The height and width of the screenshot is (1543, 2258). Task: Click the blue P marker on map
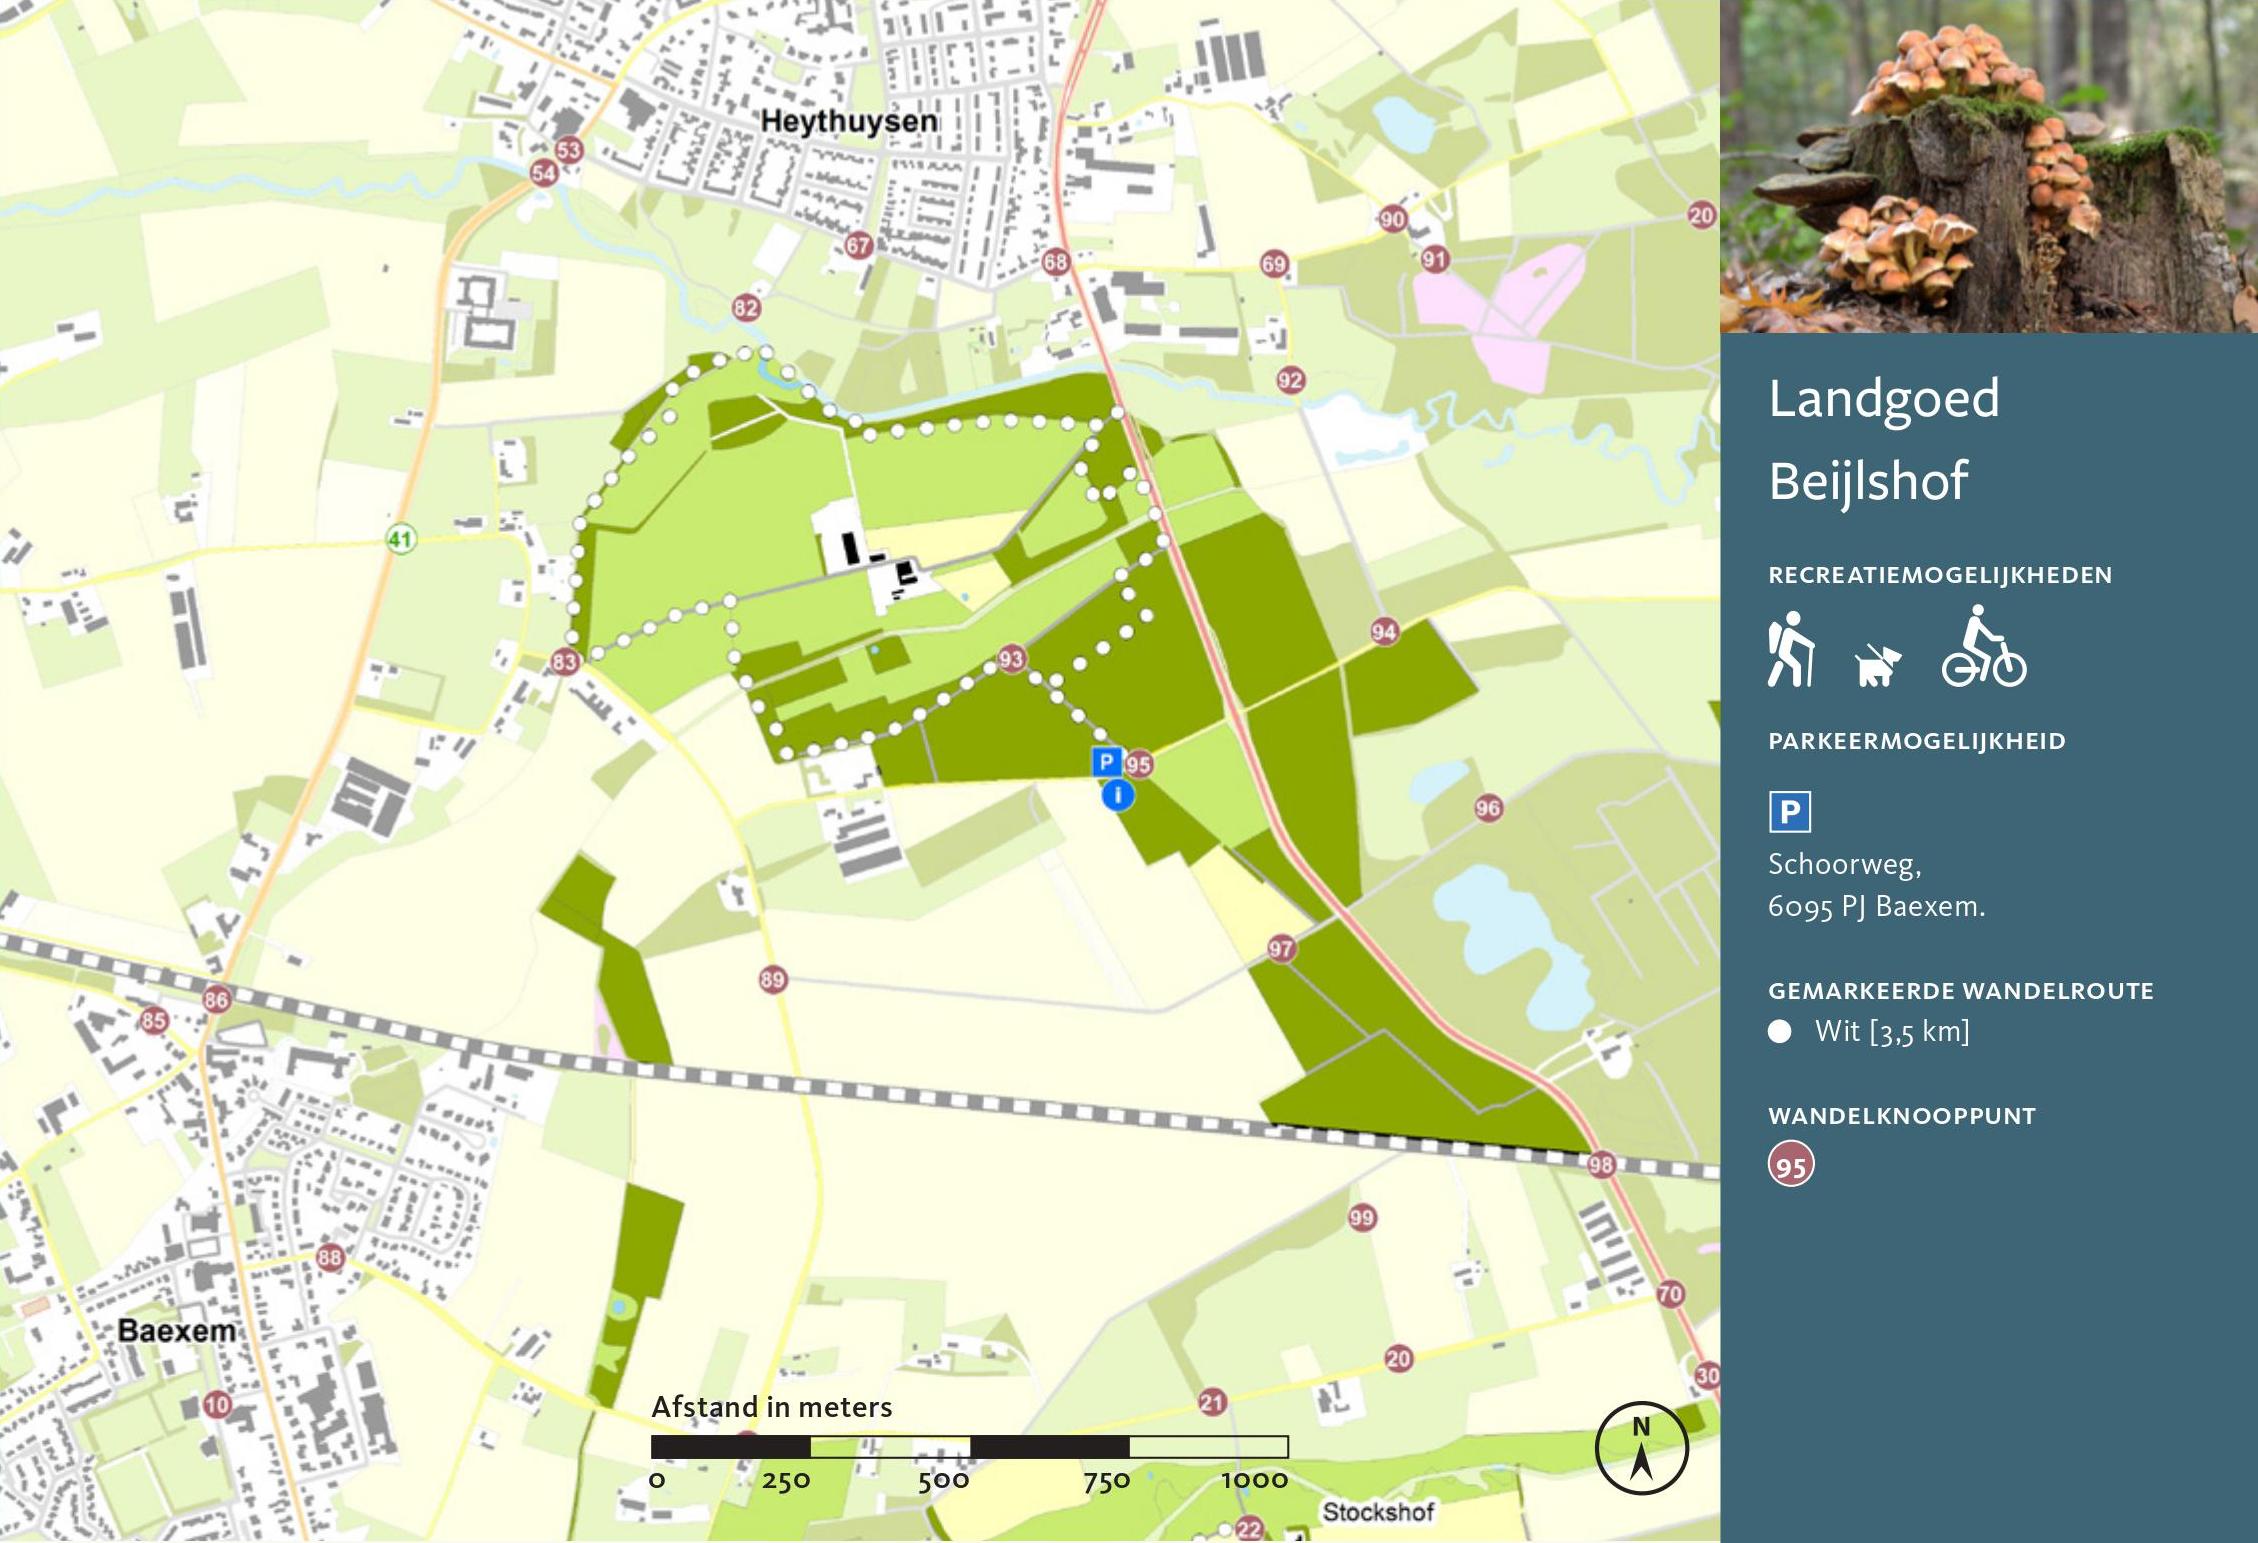(1106, 762)
